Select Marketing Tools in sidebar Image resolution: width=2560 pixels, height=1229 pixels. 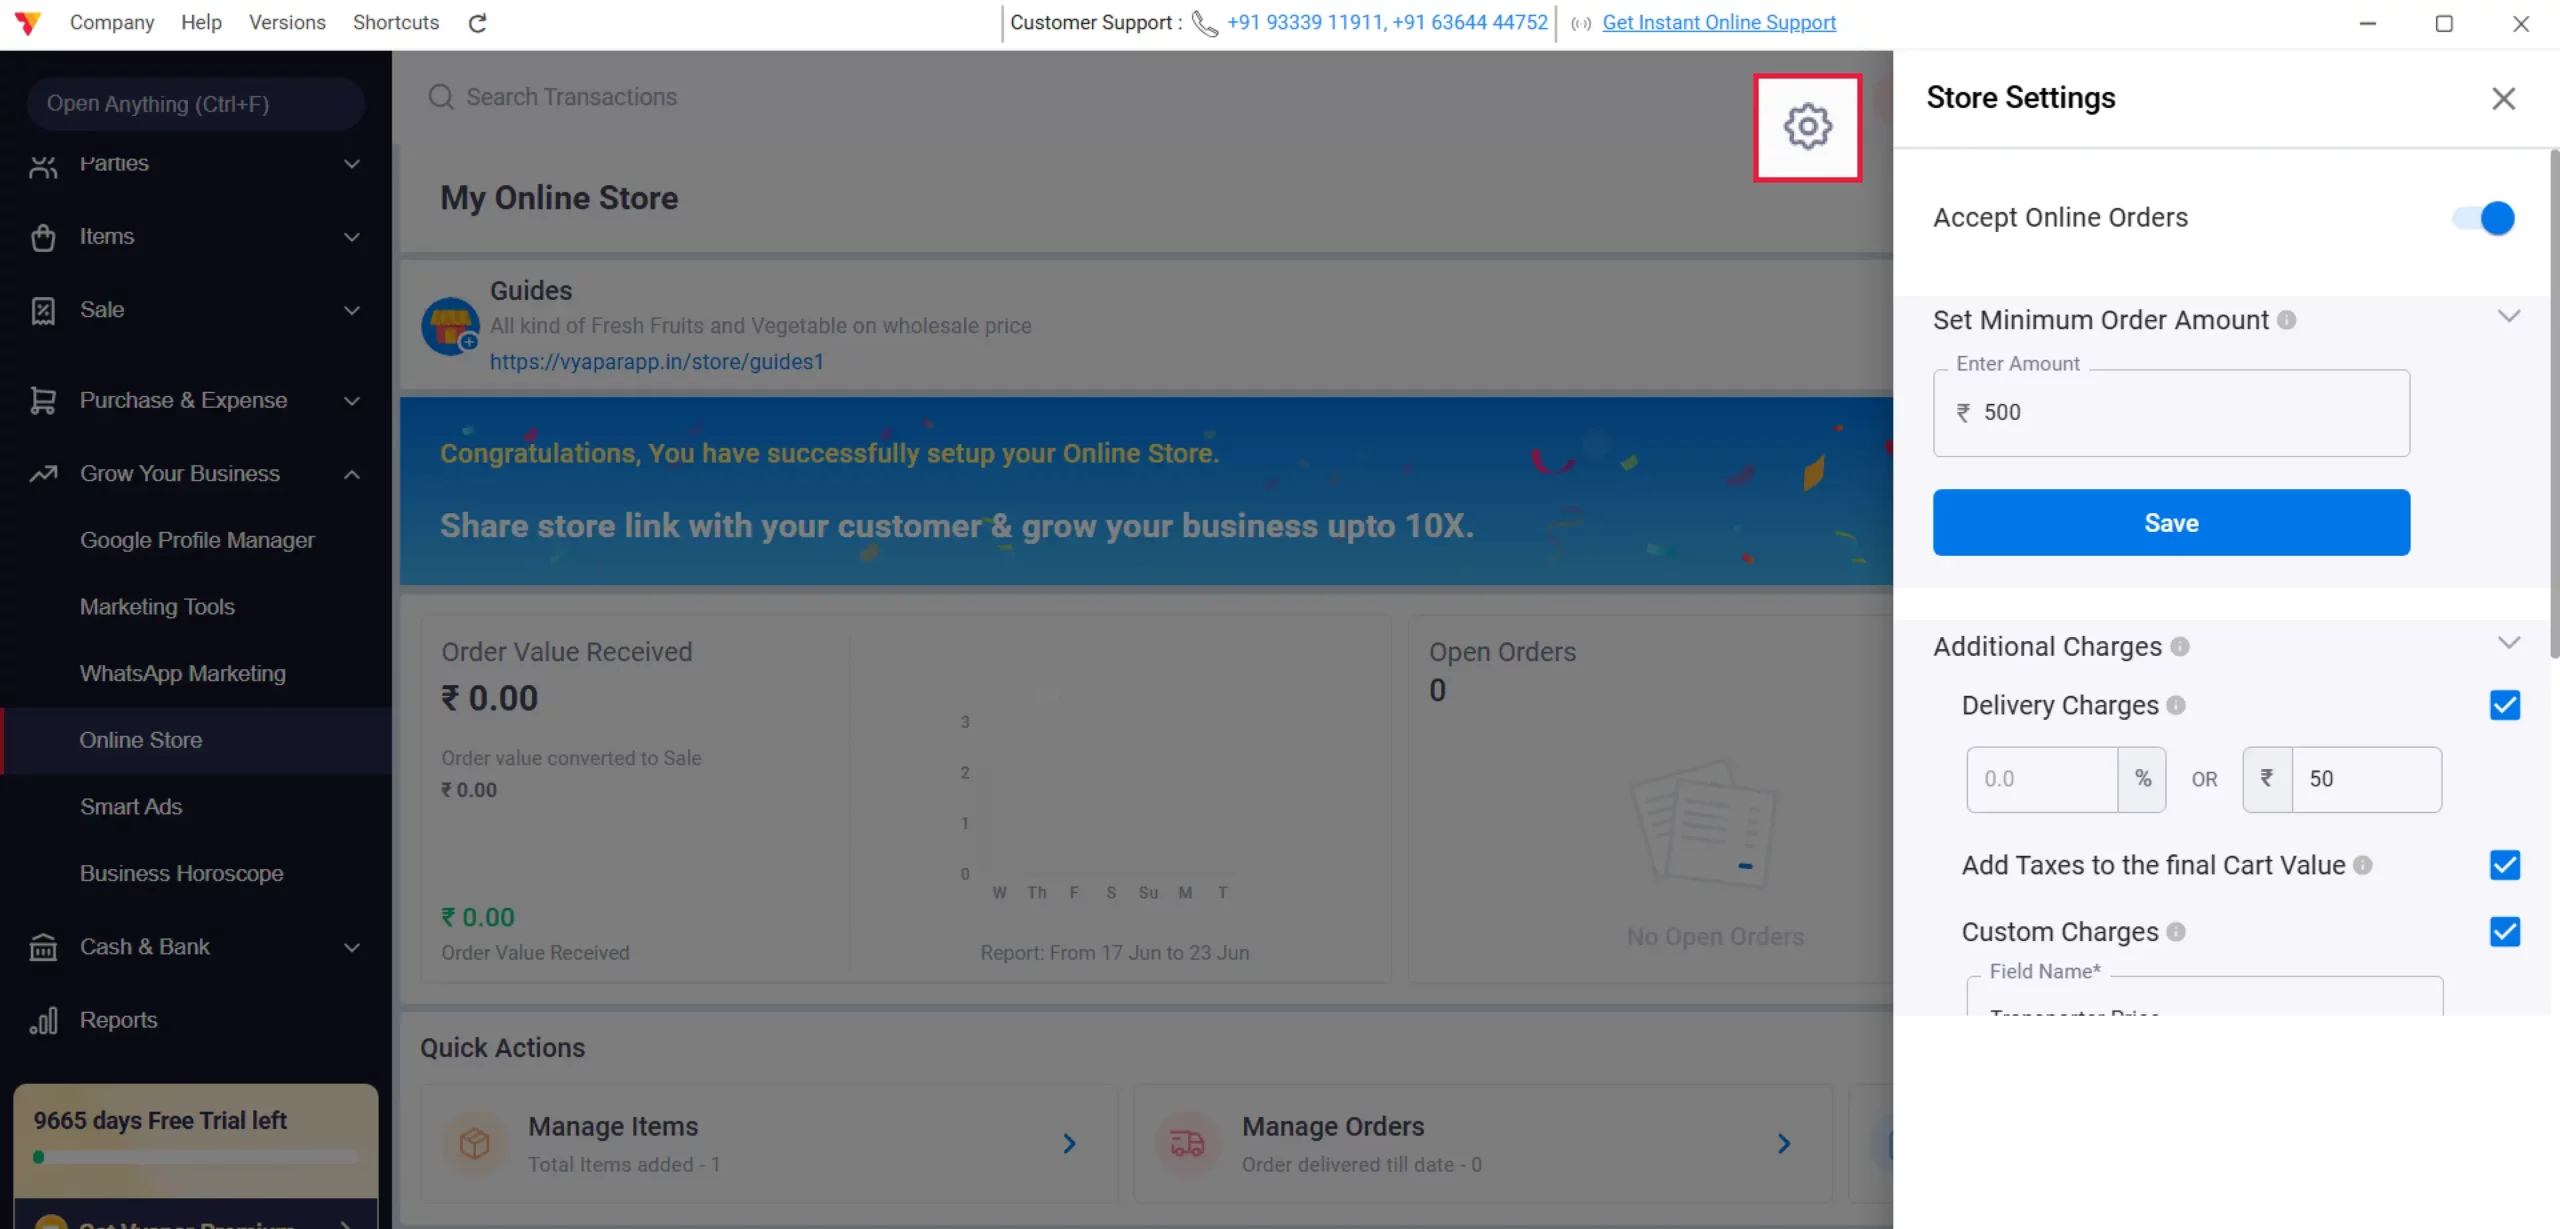157,607
